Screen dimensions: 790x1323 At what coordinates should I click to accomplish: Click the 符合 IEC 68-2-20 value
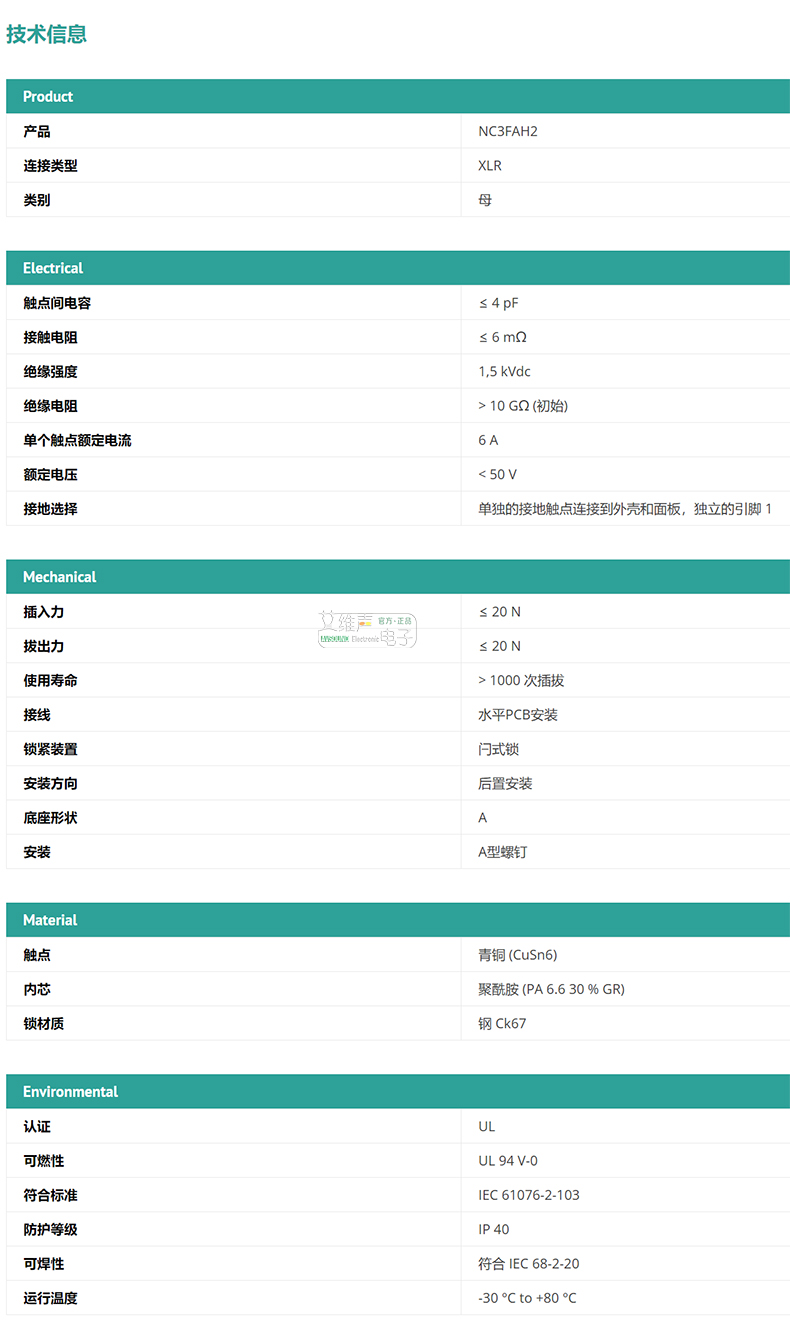click(x=529, y=1264)
